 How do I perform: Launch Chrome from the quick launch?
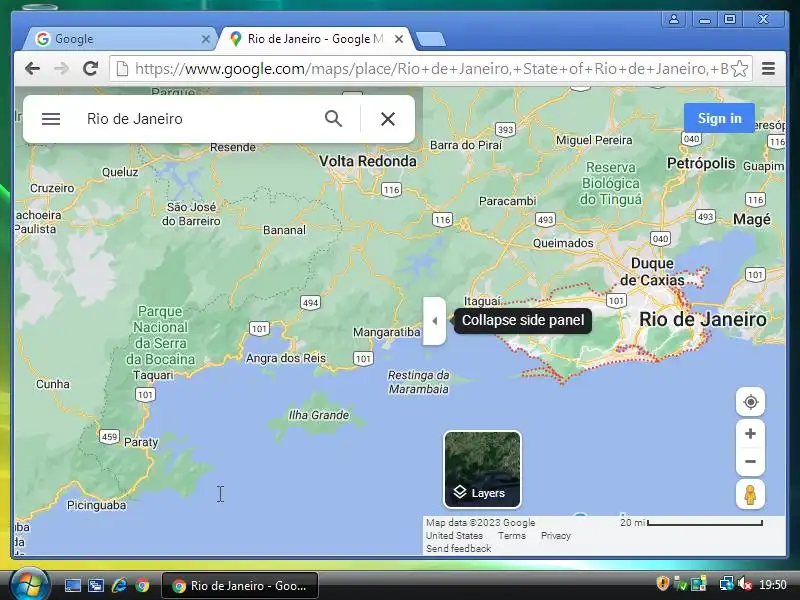point(142,585)
